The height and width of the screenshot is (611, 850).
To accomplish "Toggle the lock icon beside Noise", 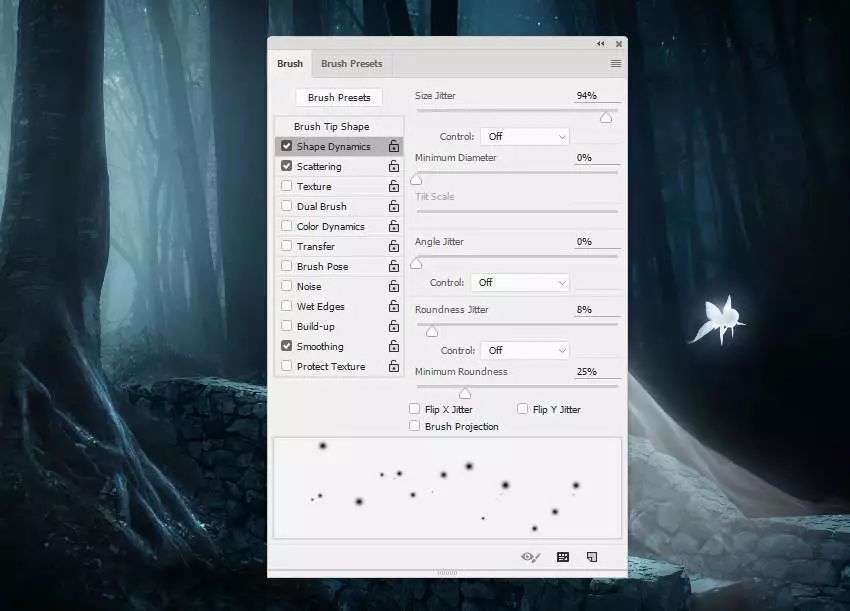I will click(394, 286).
